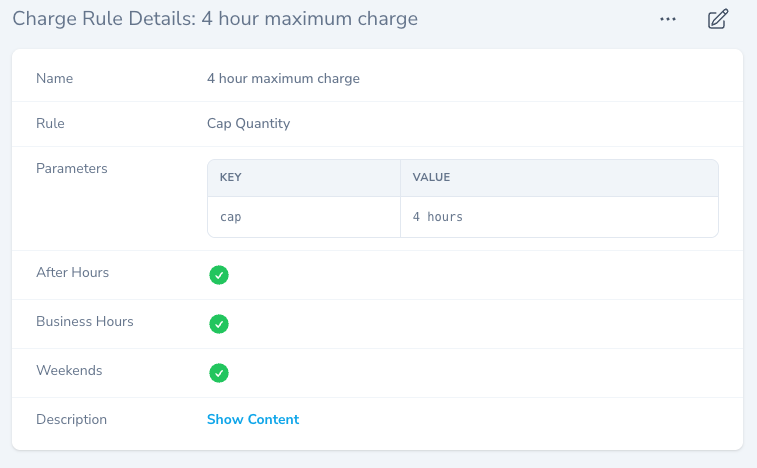Select the '4 hours' value cell
The height and width of the screenshot is (468, 757).
(559, 217)
